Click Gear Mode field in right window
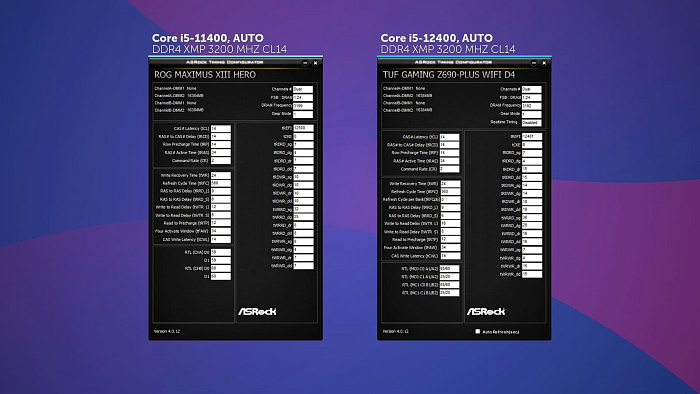 pyautogui.click(x=532, y=114)
